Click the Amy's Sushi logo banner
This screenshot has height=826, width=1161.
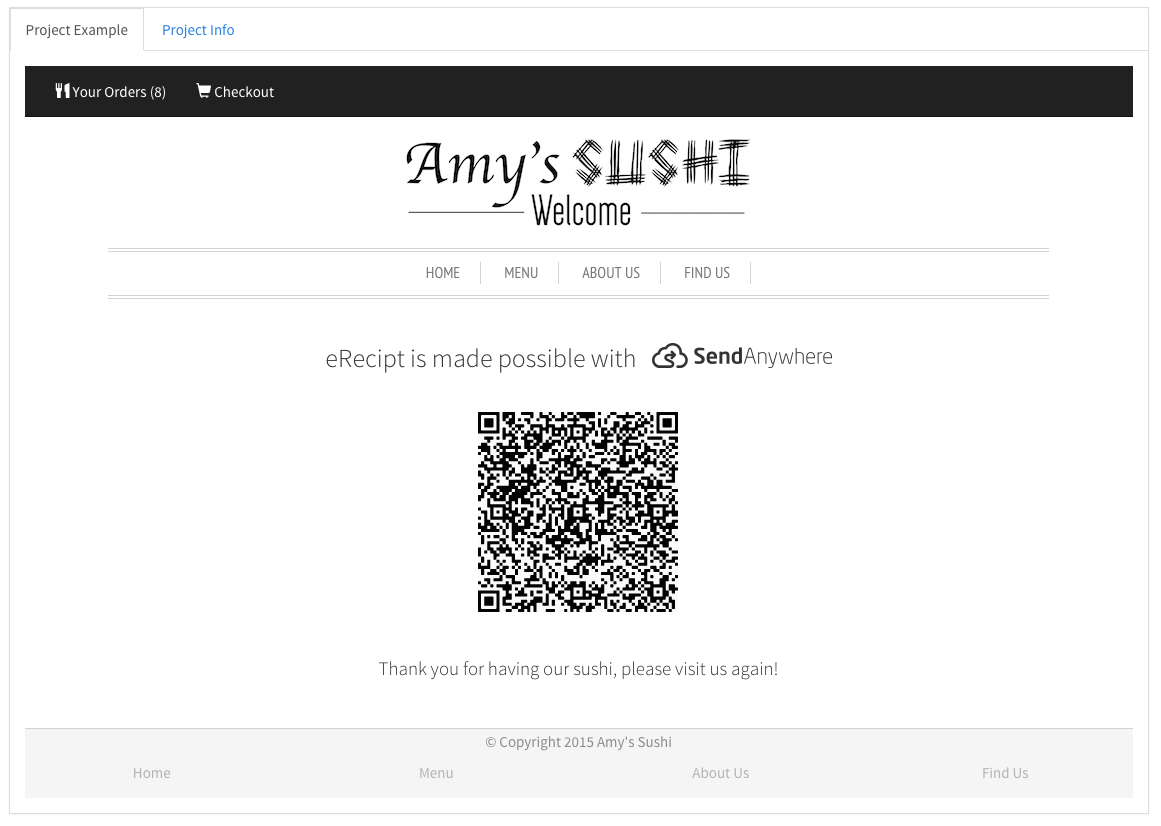click(578, 182)
